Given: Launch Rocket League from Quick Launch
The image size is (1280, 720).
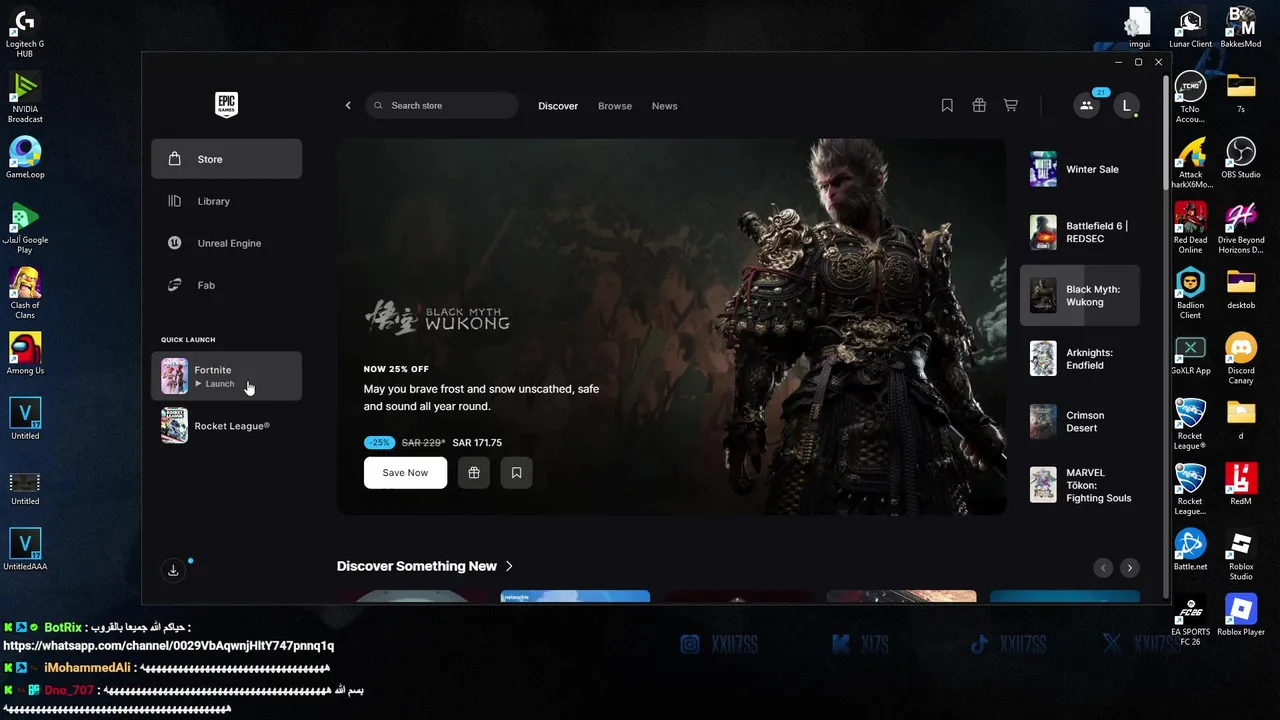Looking at the screenshot, I should tap(226, 426).
